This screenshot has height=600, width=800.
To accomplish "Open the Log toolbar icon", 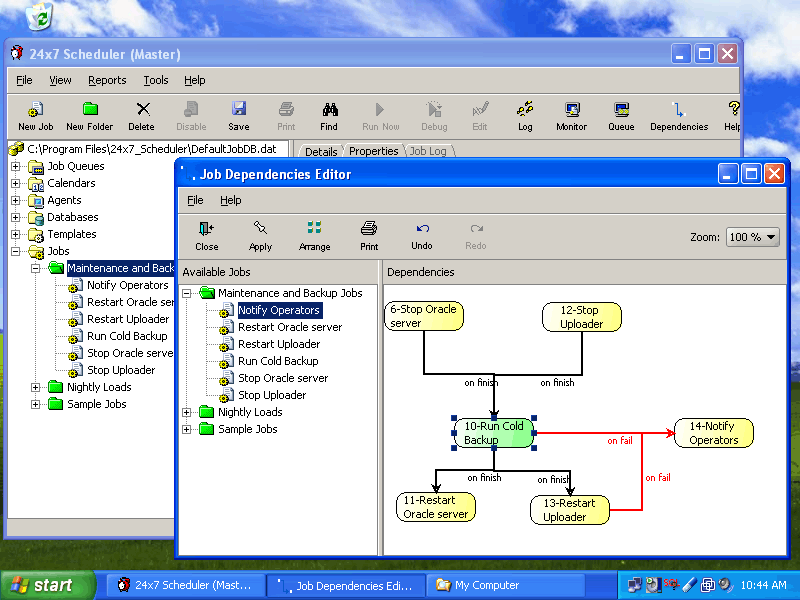I will [524, 109].
